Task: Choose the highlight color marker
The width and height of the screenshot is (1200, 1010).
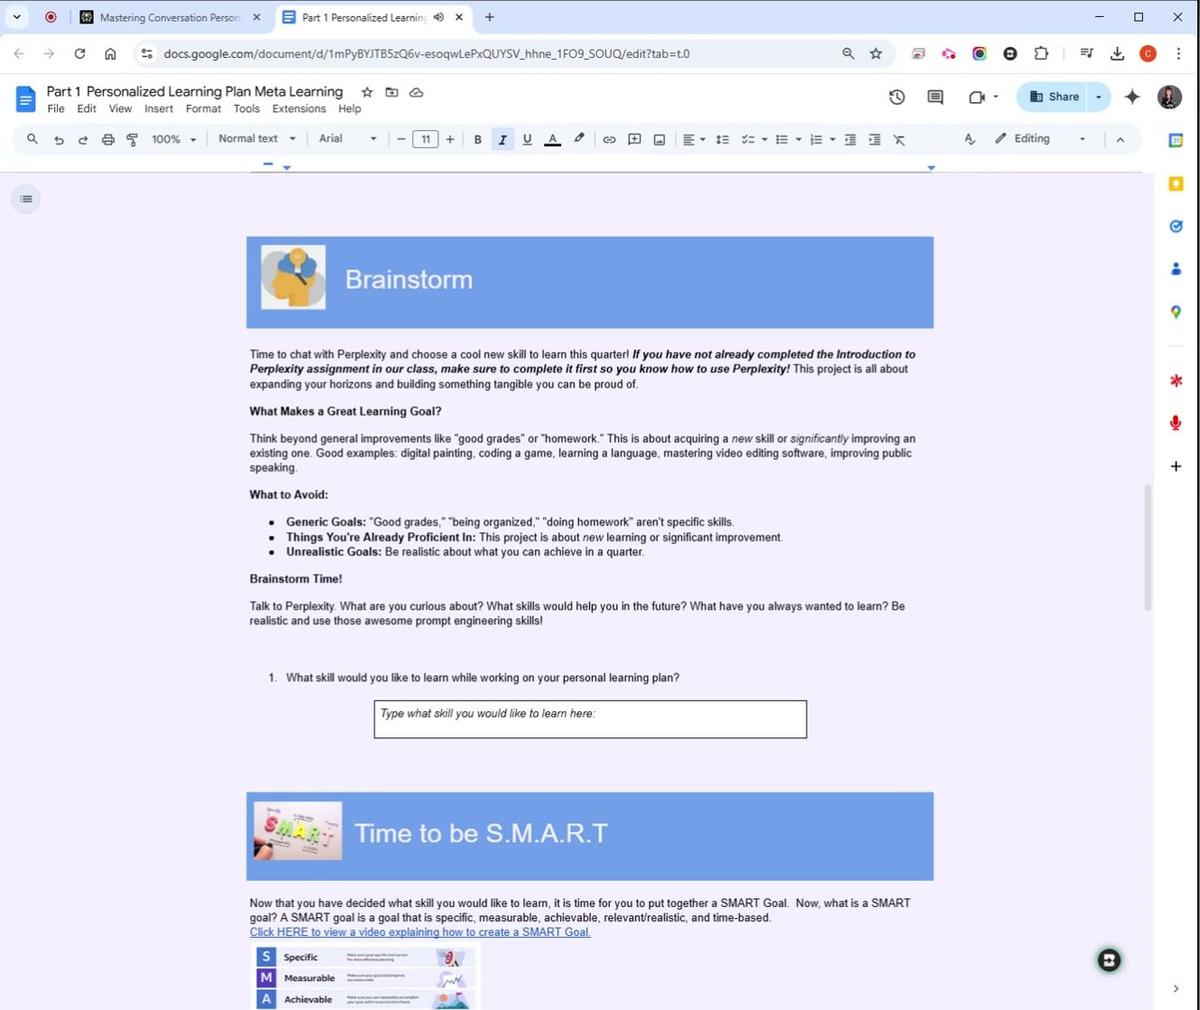Action: (579, 139)
